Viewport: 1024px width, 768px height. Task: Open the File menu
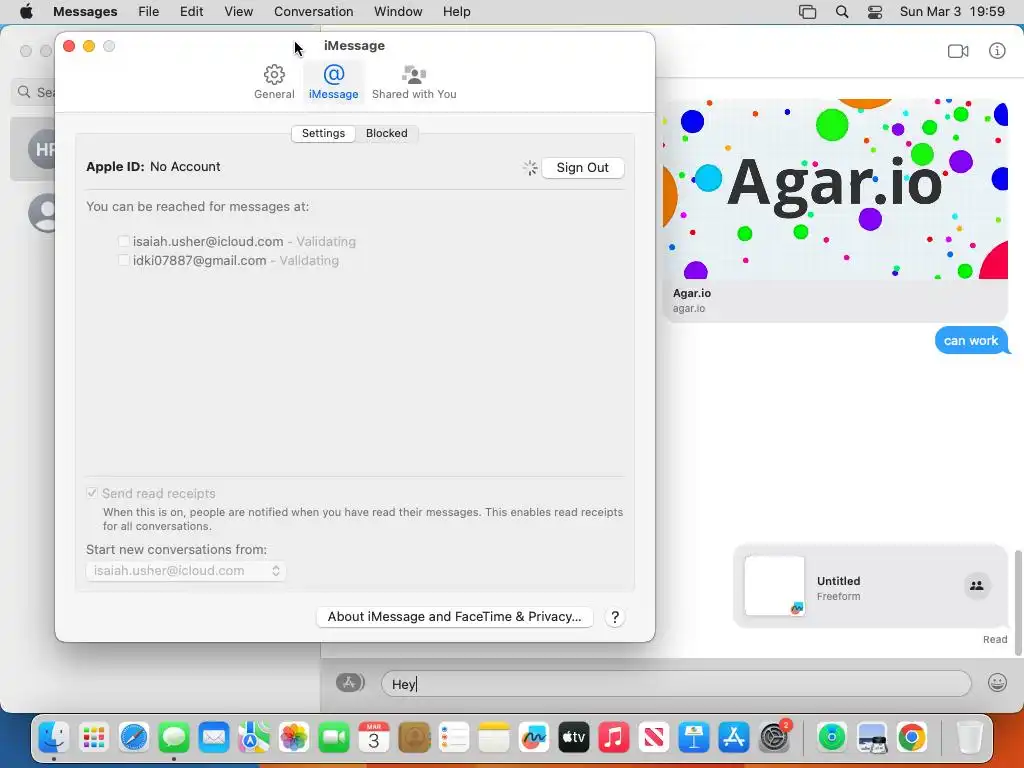click(x=148, y=12)
